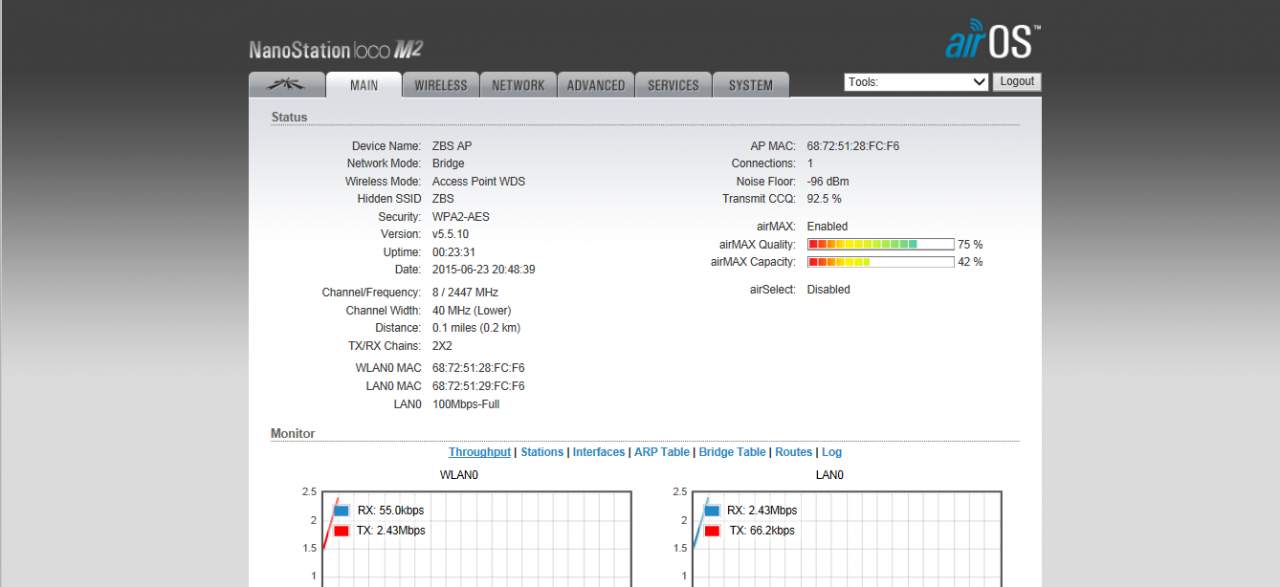Click the Distance value 0.1 miles (0.2 km)
1280x587 pixels.
(476, 328)
